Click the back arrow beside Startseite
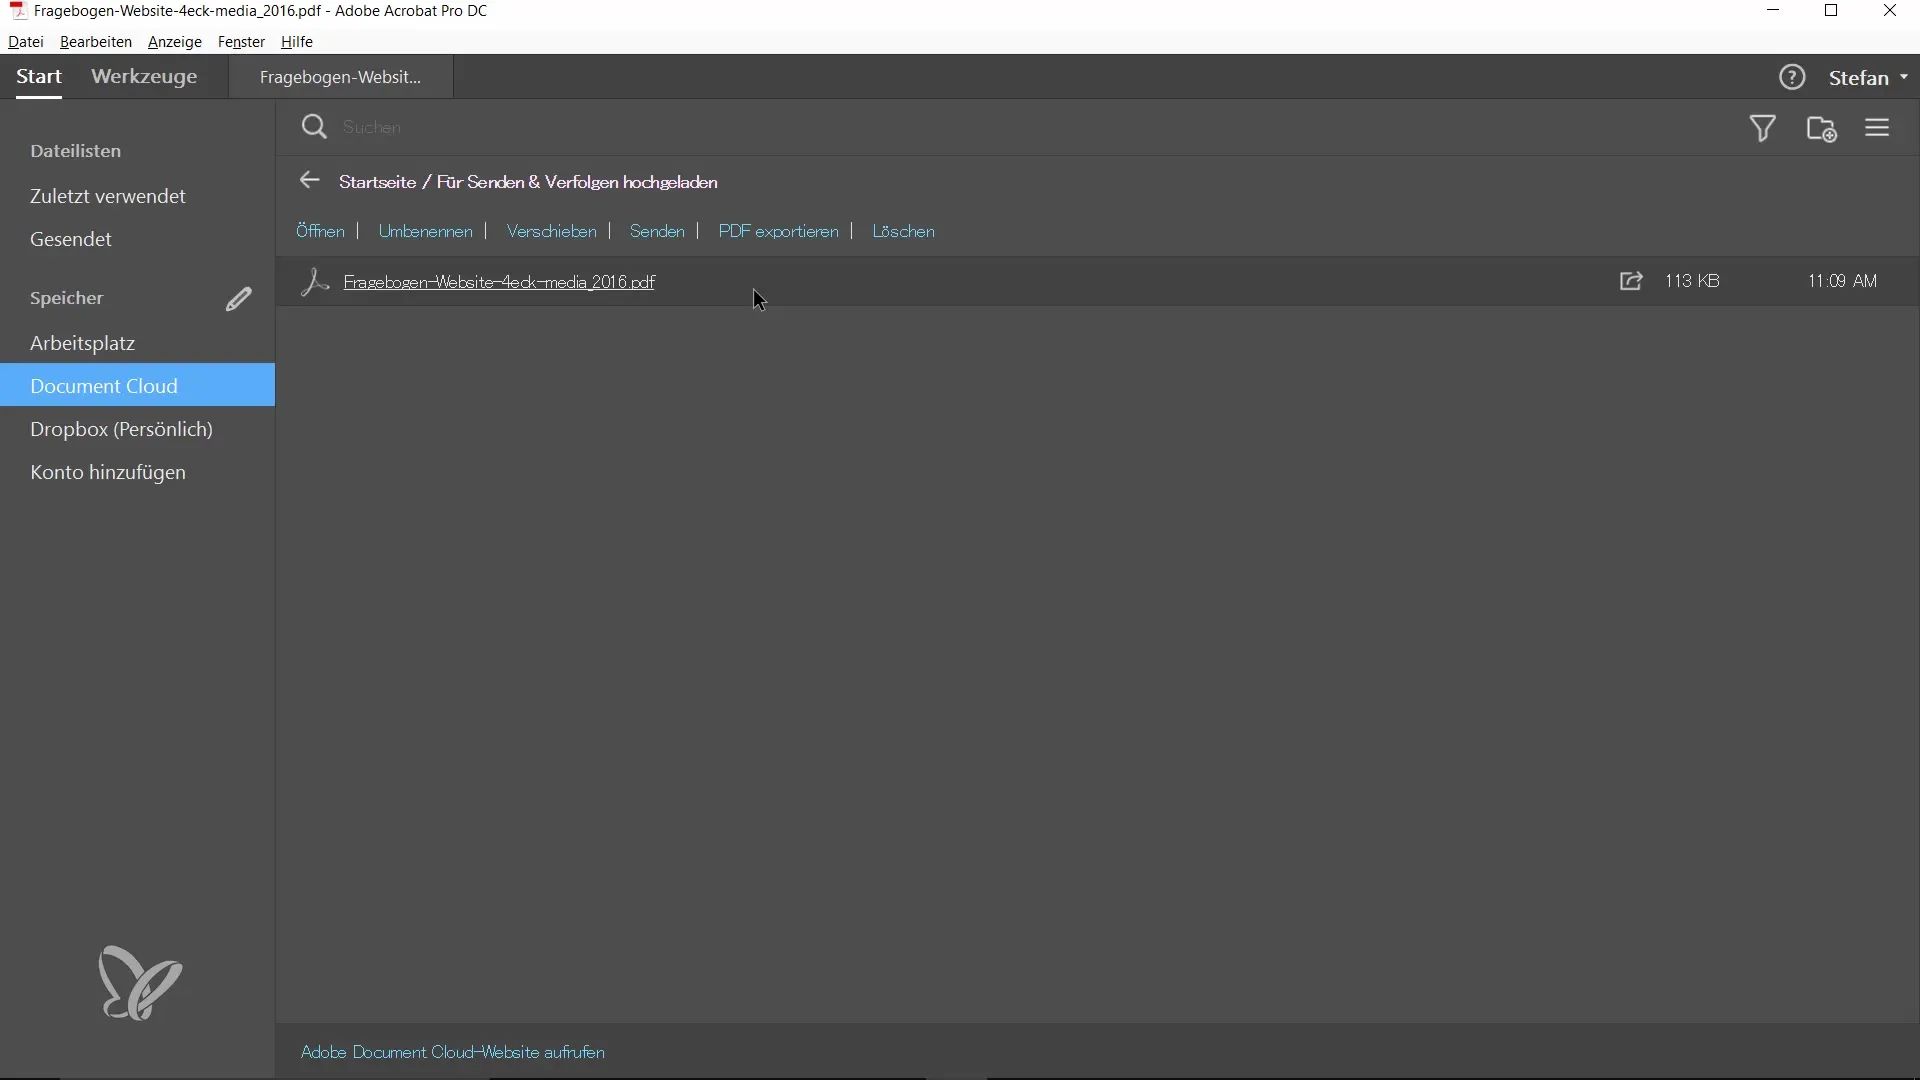 click(309, 181)
